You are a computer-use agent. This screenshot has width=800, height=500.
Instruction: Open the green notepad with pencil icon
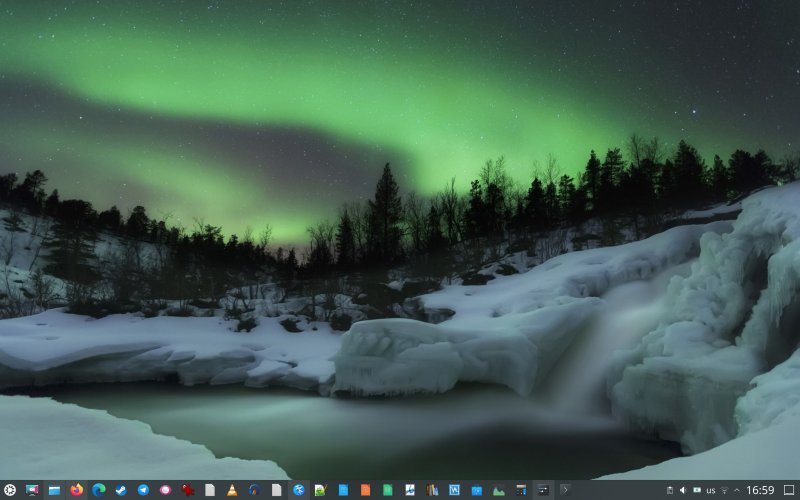[320, 490]
